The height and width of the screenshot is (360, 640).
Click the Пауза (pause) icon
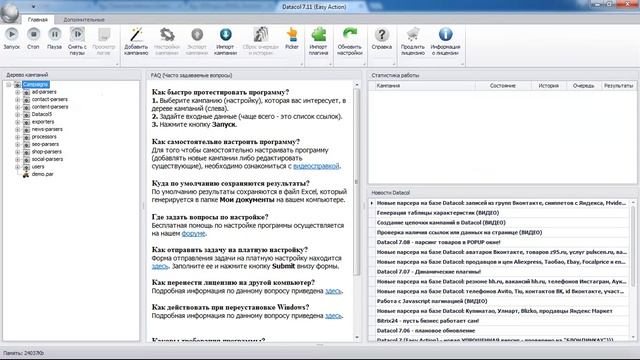54,34
